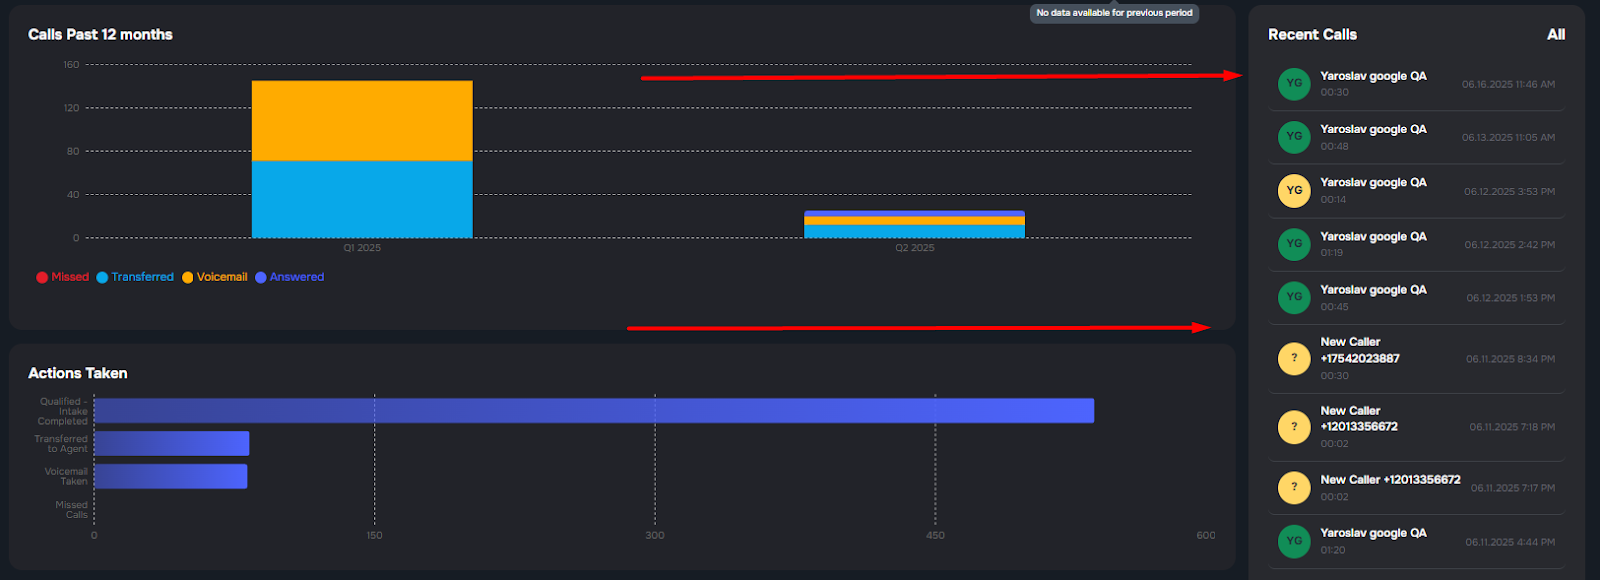Open the New Caller entry from 7:17 PM
1600x580 pixels.
click(1416, 488)
